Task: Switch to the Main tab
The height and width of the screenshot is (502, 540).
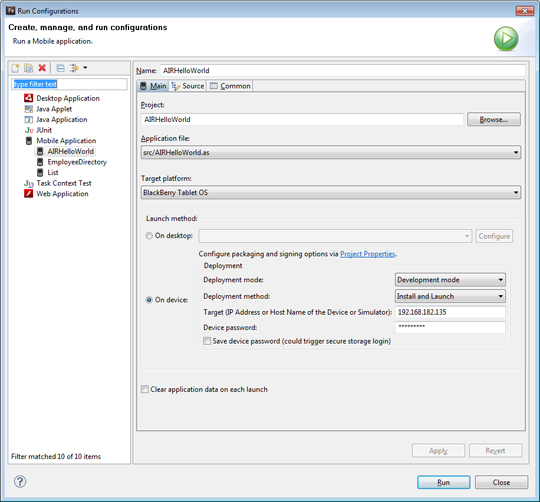Action: point(153,86)
